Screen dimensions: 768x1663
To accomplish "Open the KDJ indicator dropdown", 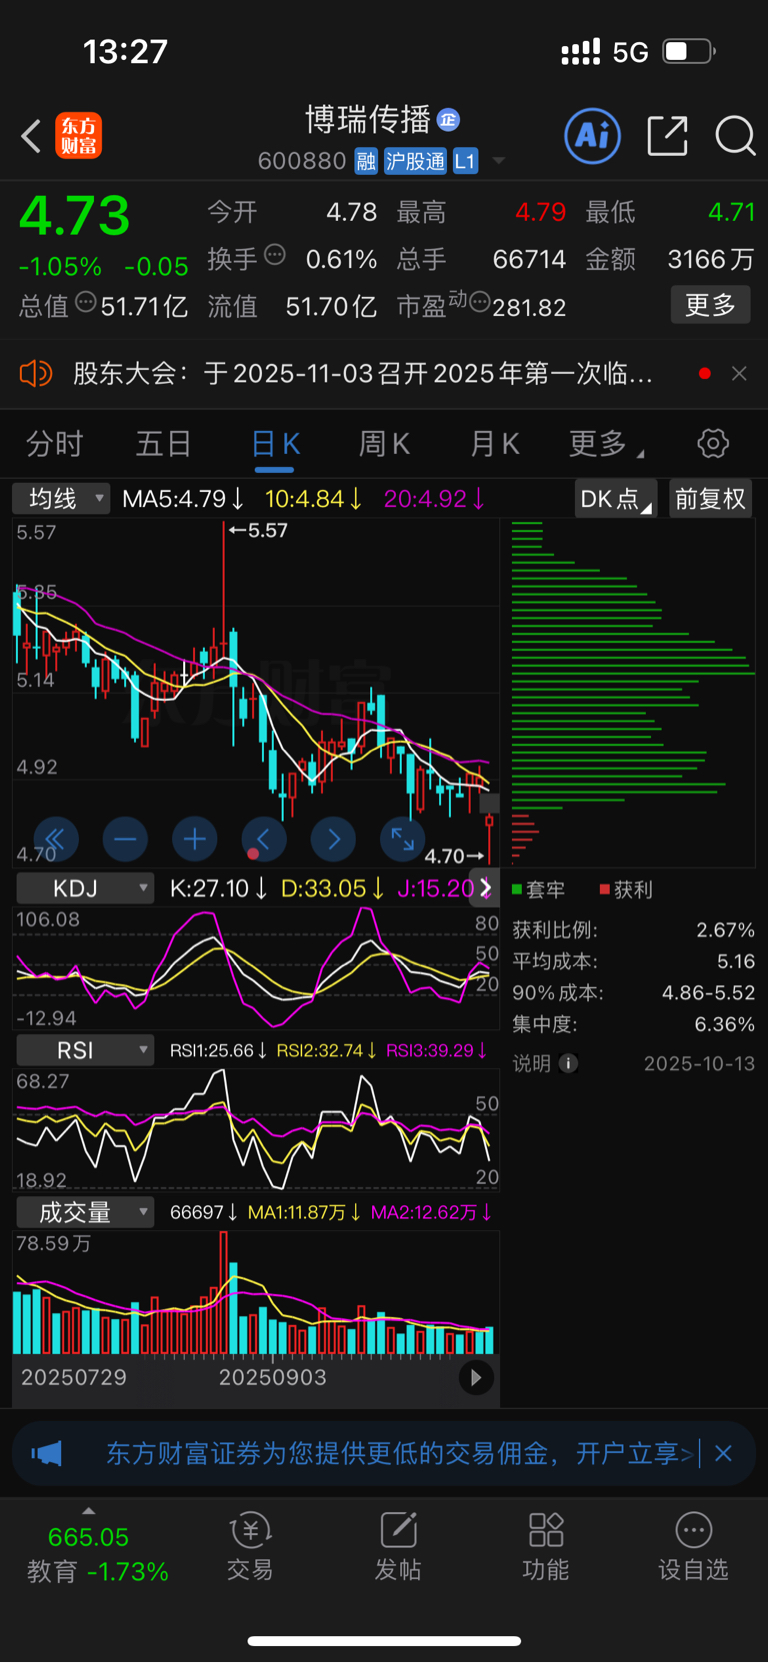I will pos(85,888).
